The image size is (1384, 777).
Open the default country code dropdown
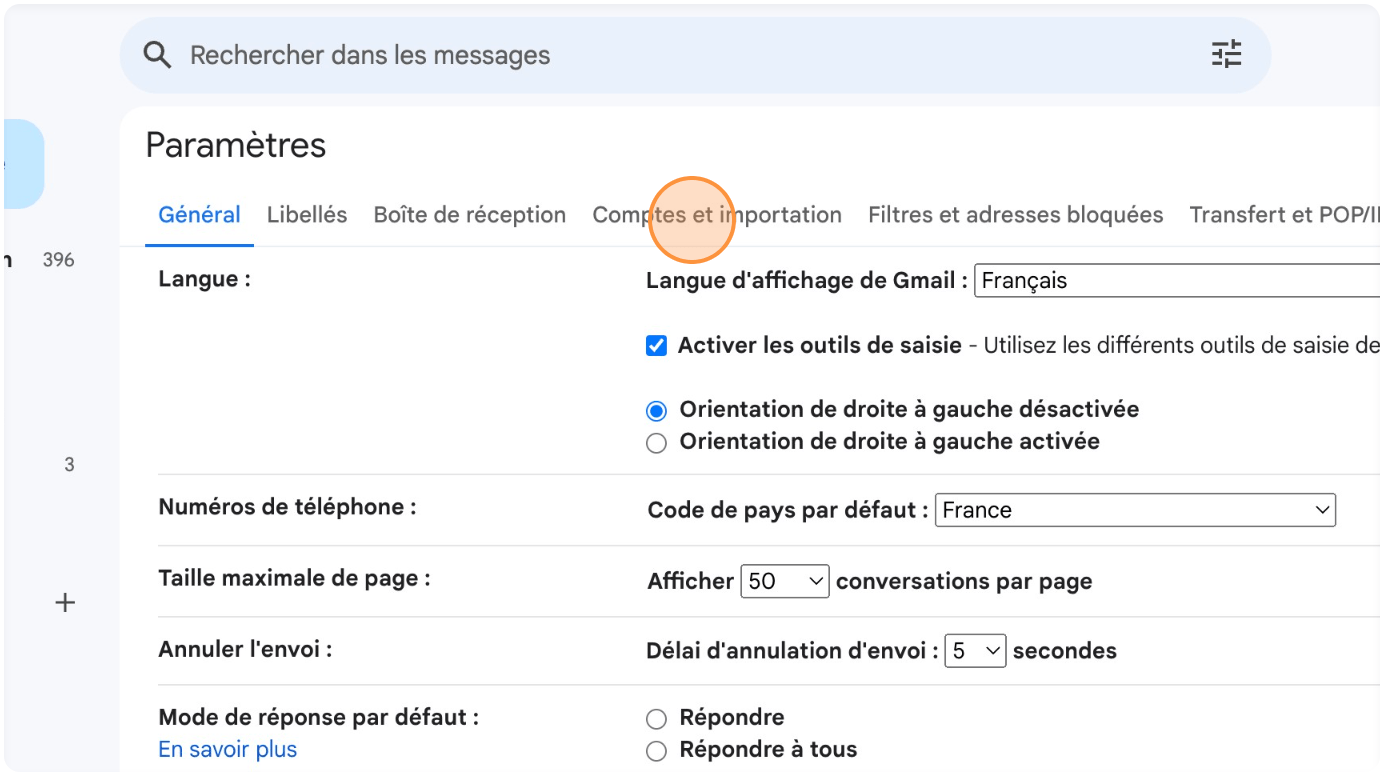(1135, 510)
